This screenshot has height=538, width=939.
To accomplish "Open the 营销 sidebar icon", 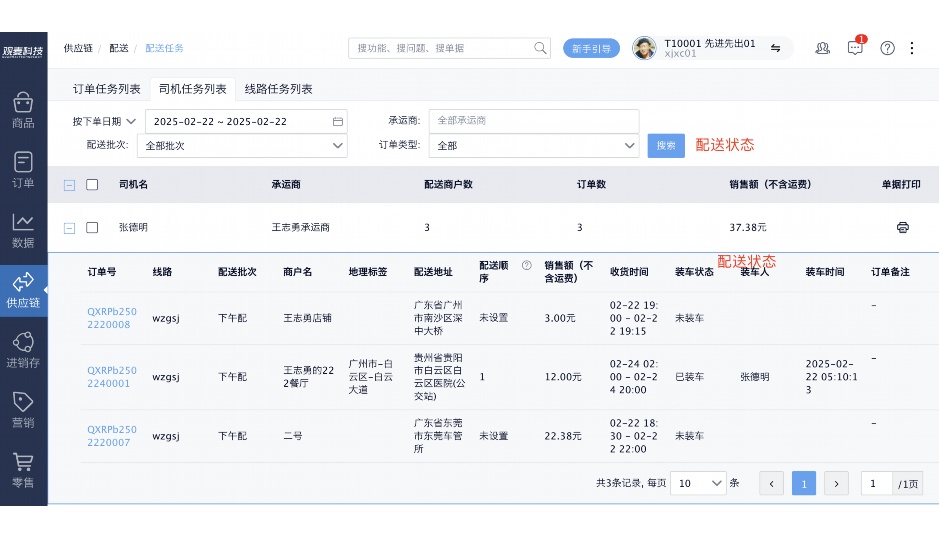I will [x=23, y=410].
